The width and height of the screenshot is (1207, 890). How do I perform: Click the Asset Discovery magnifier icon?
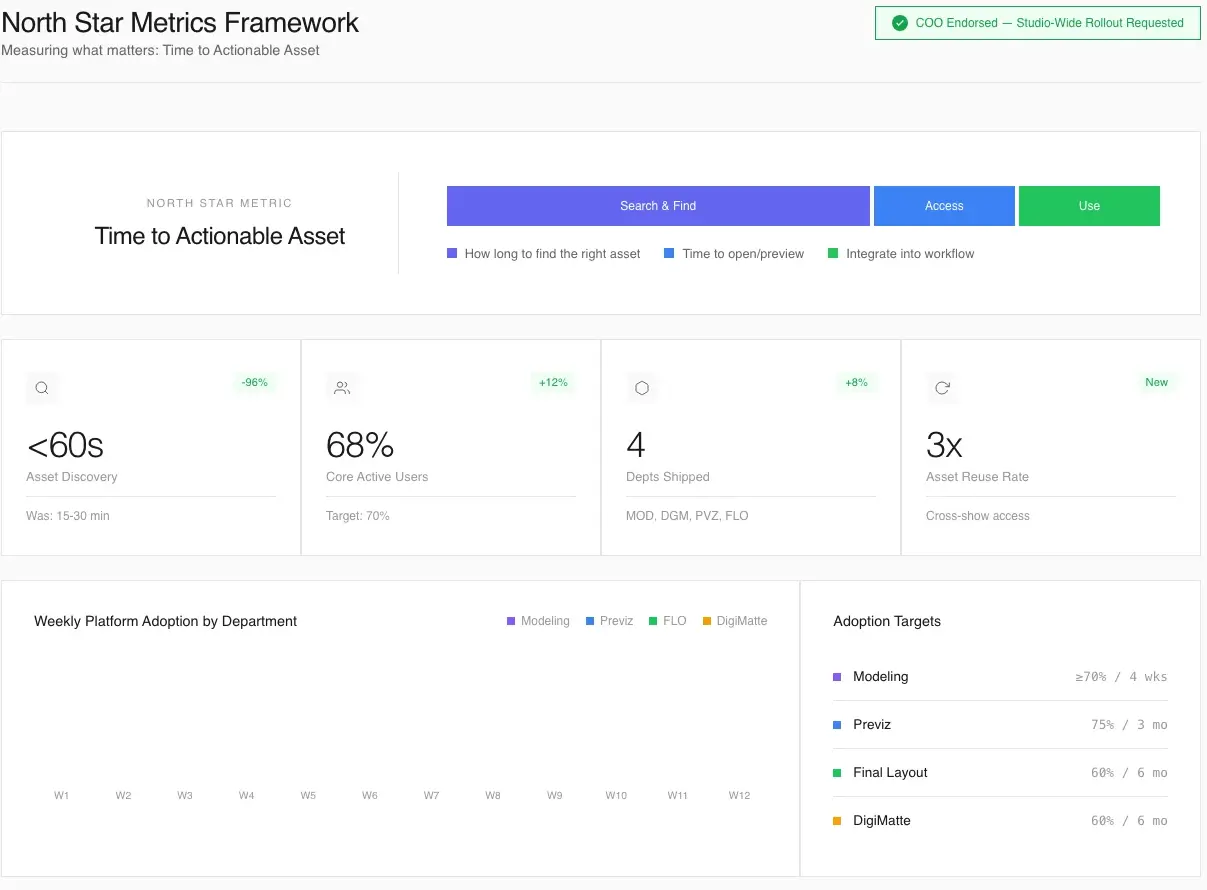pos(43,388)
